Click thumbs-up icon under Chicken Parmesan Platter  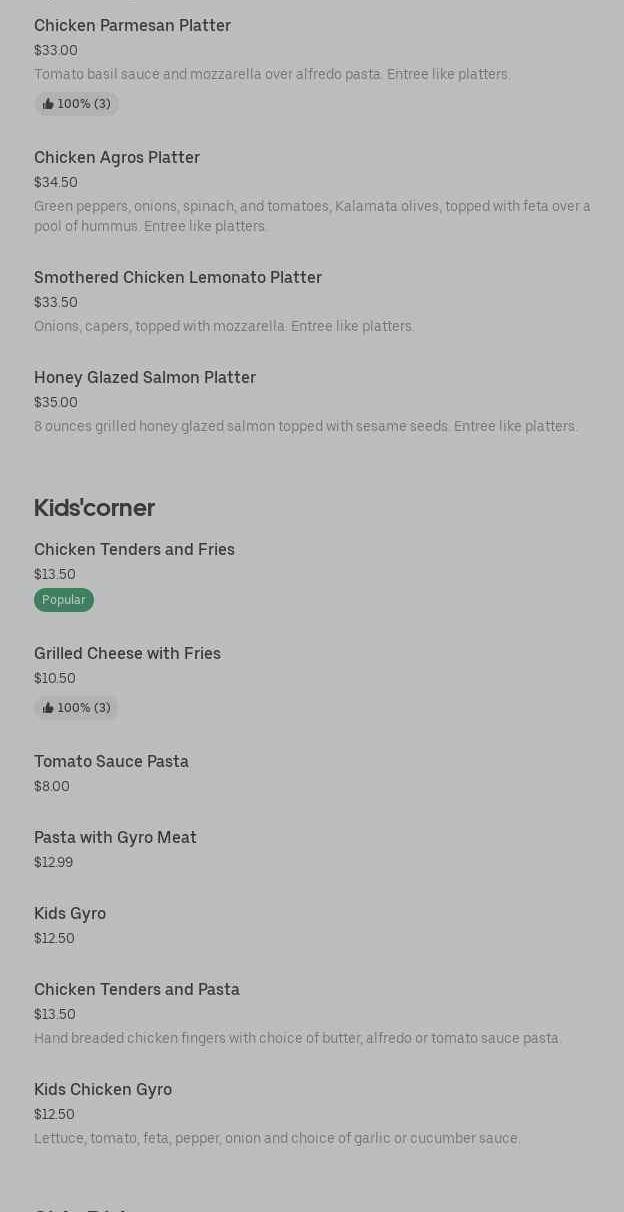point(48,104)
